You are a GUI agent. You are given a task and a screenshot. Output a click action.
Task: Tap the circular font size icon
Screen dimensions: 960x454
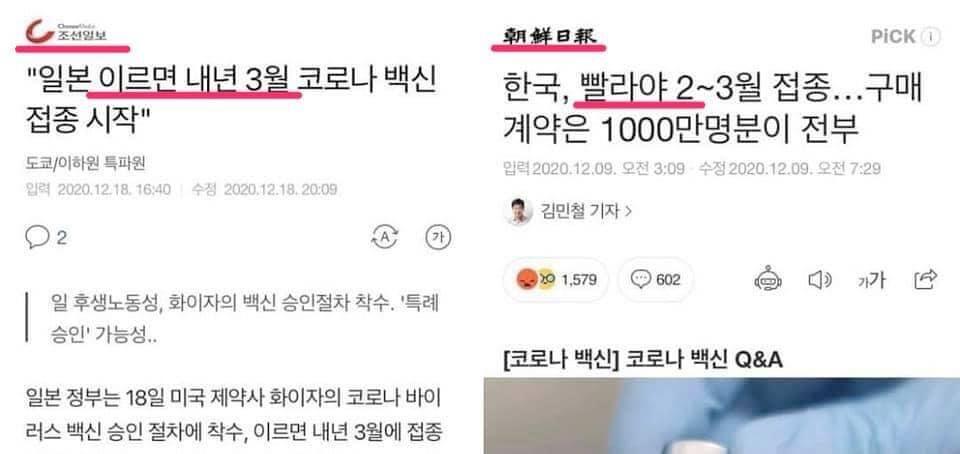(438, 238)
